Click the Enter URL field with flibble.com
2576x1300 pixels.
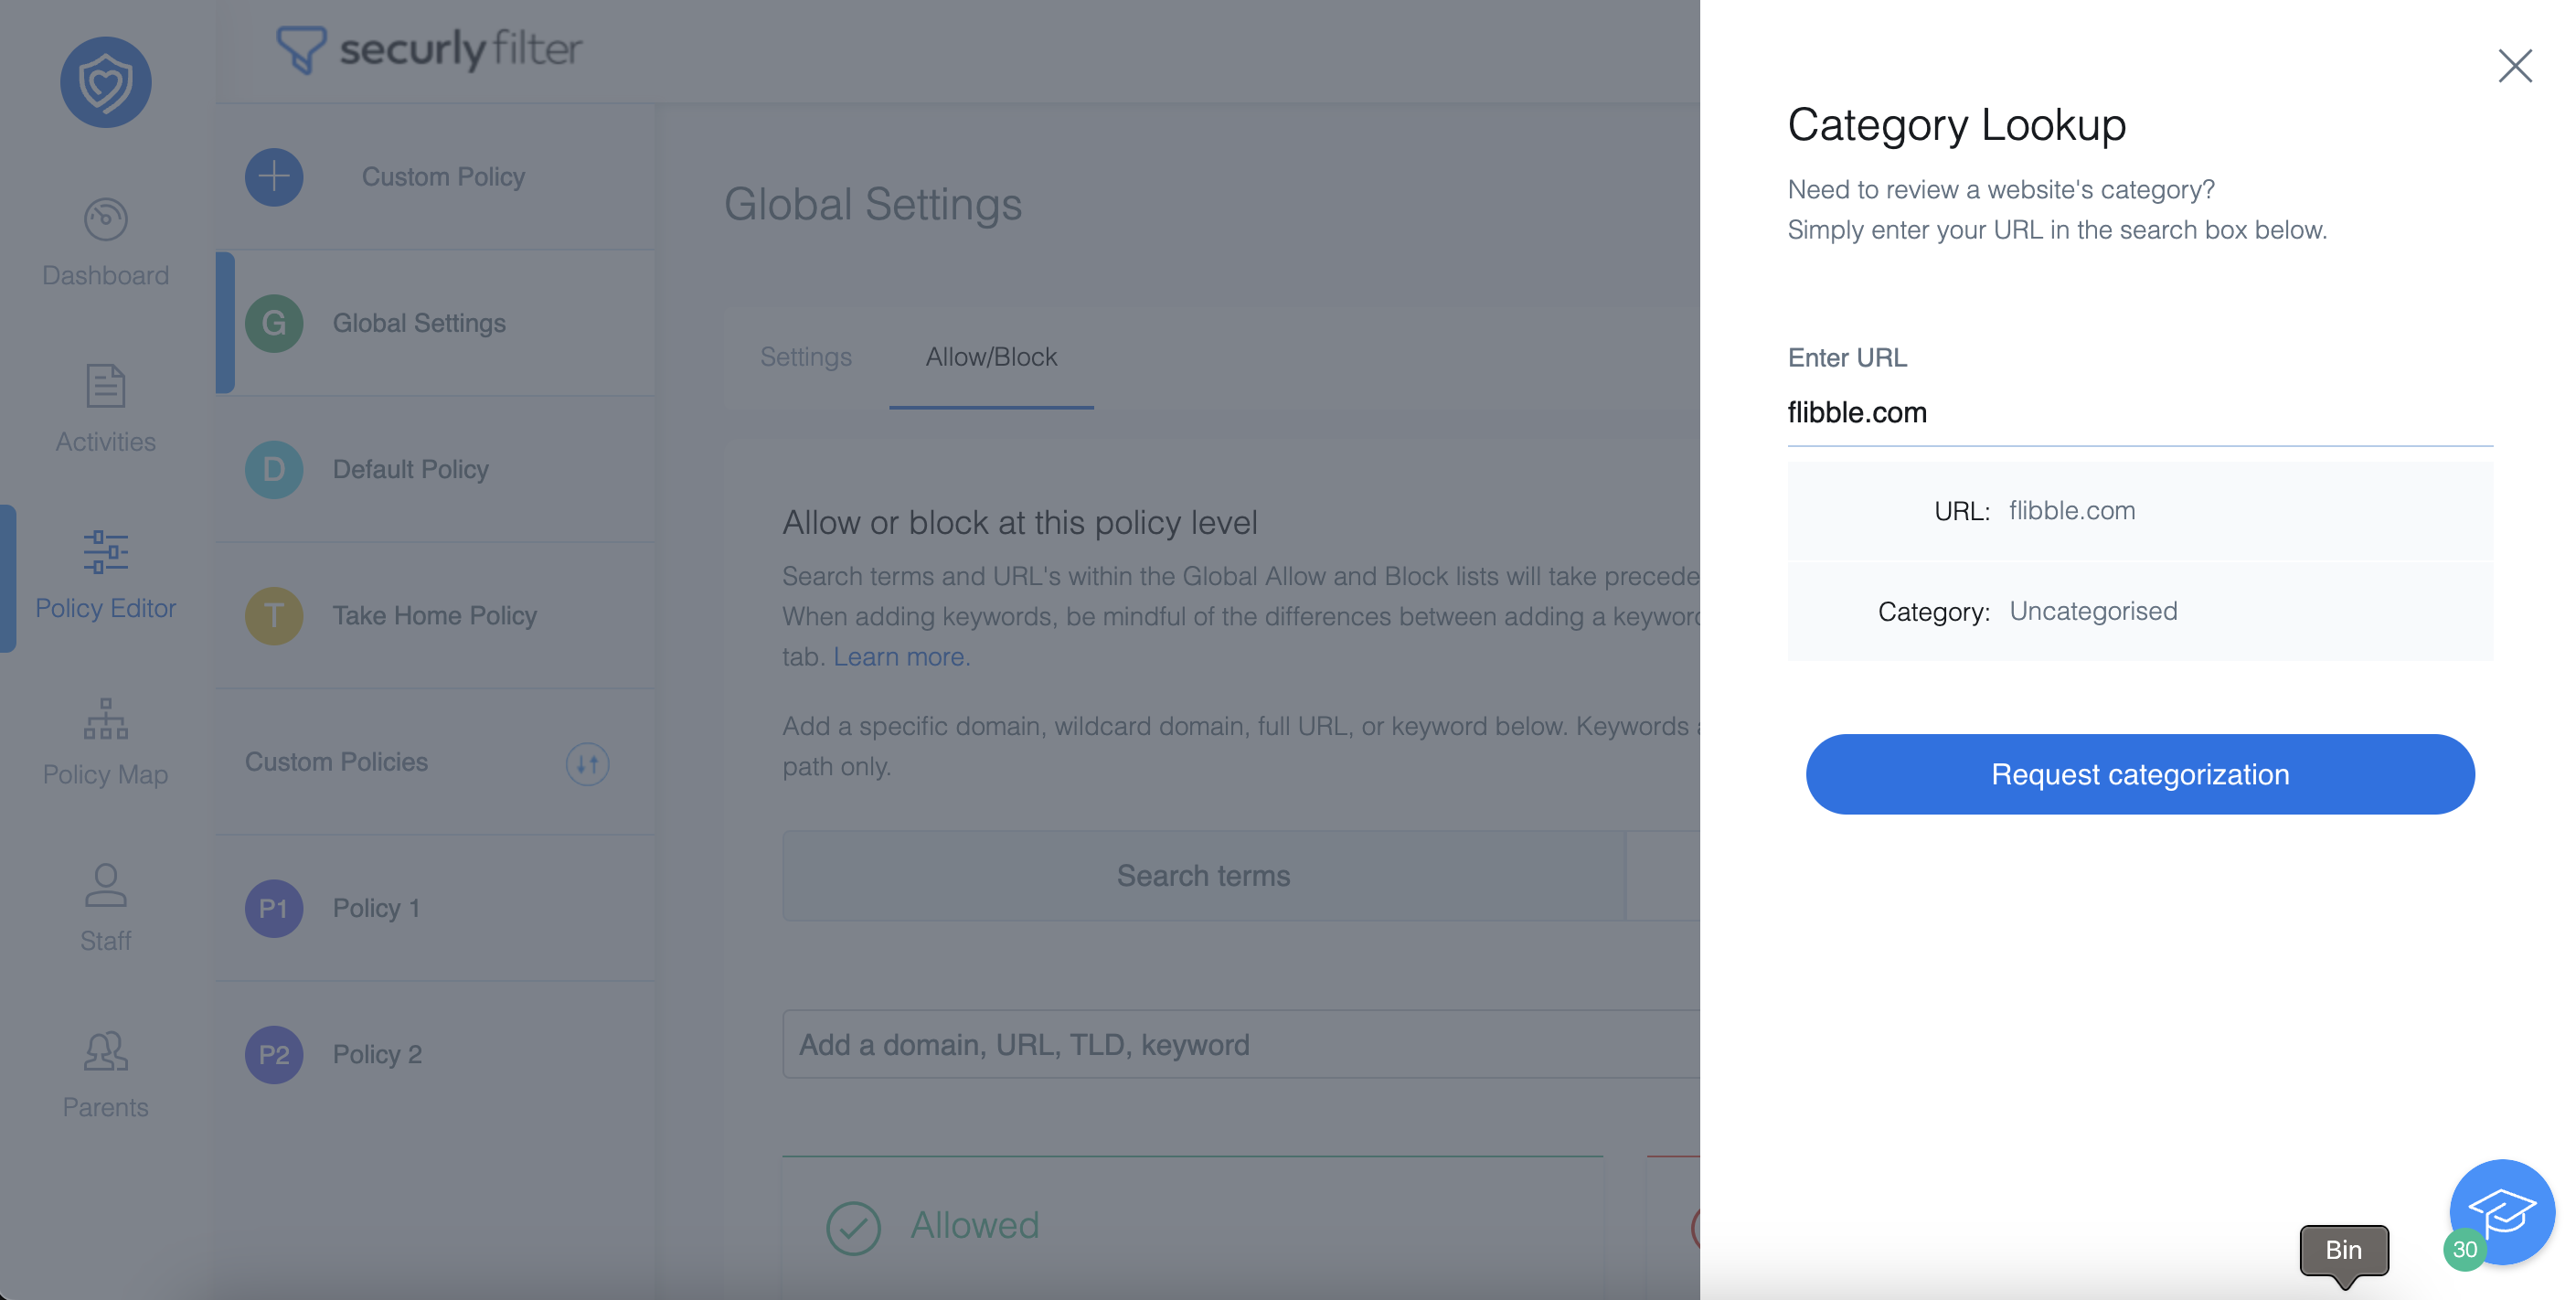[x=2140, y=412]
